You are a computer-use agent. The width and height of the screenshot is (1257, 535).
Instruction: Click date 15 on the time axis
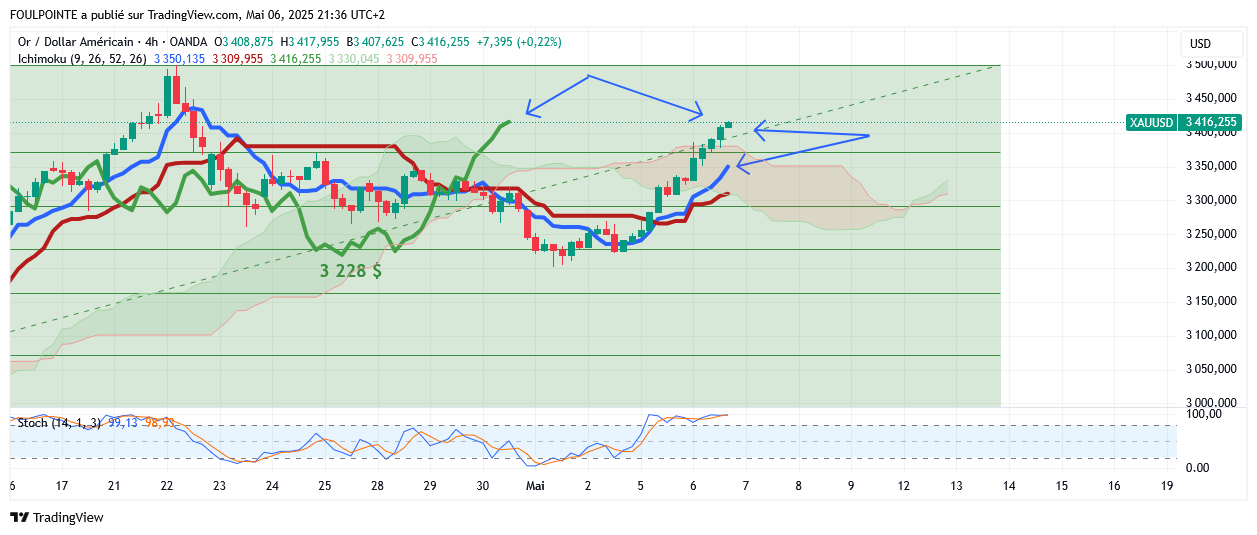[x=1062, y=486]
